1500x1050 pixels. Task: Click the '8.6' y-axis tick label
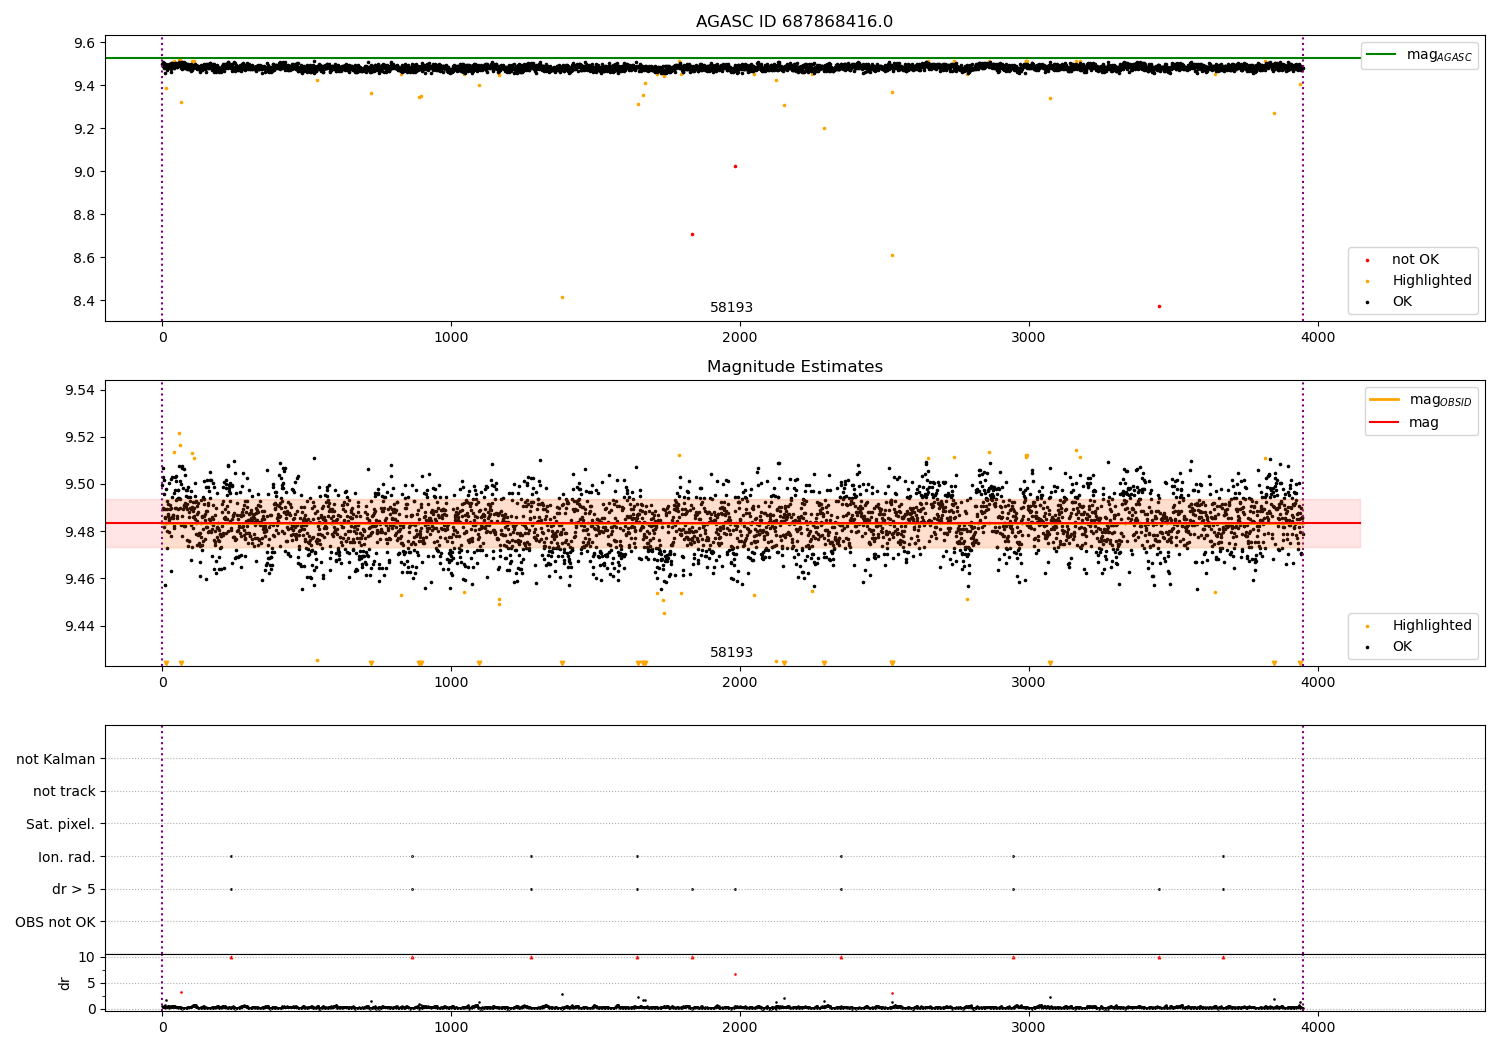[x=84, y=258]
